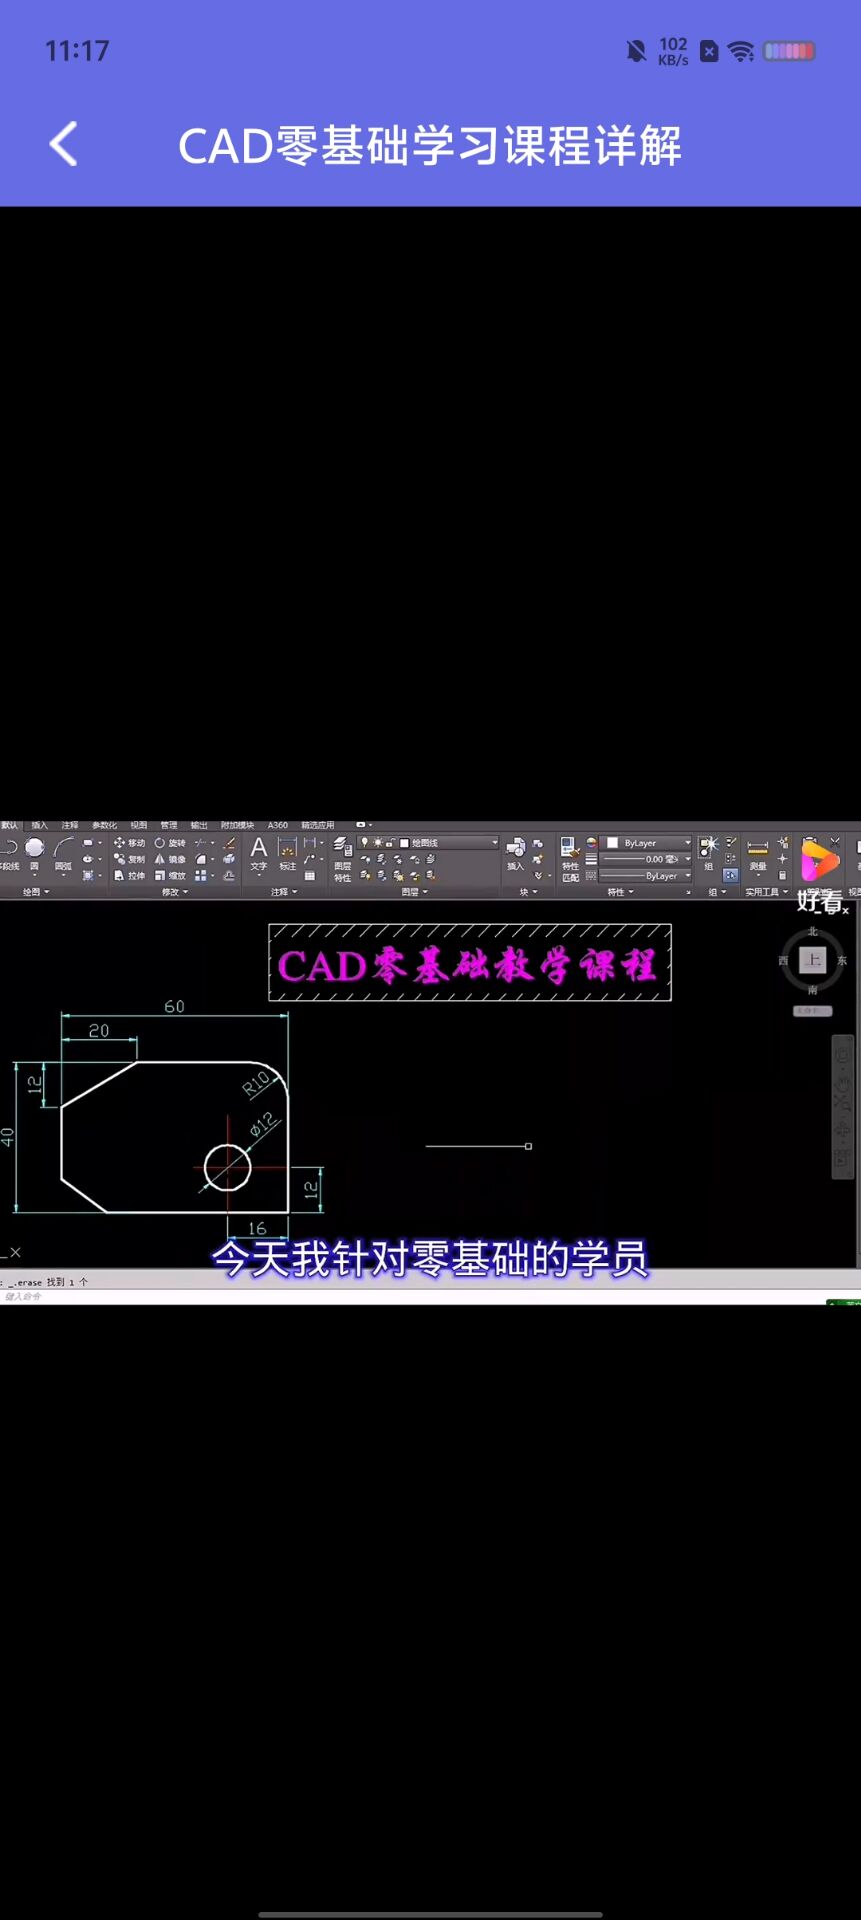The image size is (861, 1920).
Task: Switch to the Insert (插入) ribbon tab
Action: pos(40,825)
